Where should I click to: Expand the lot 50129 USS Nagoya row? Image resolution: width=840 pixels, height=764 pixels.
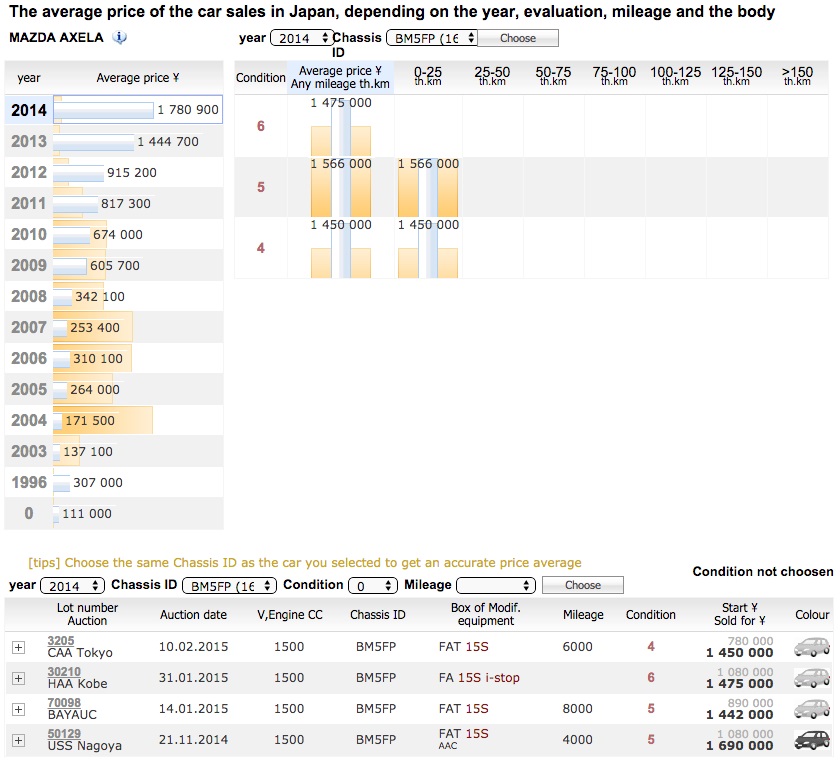18,740
